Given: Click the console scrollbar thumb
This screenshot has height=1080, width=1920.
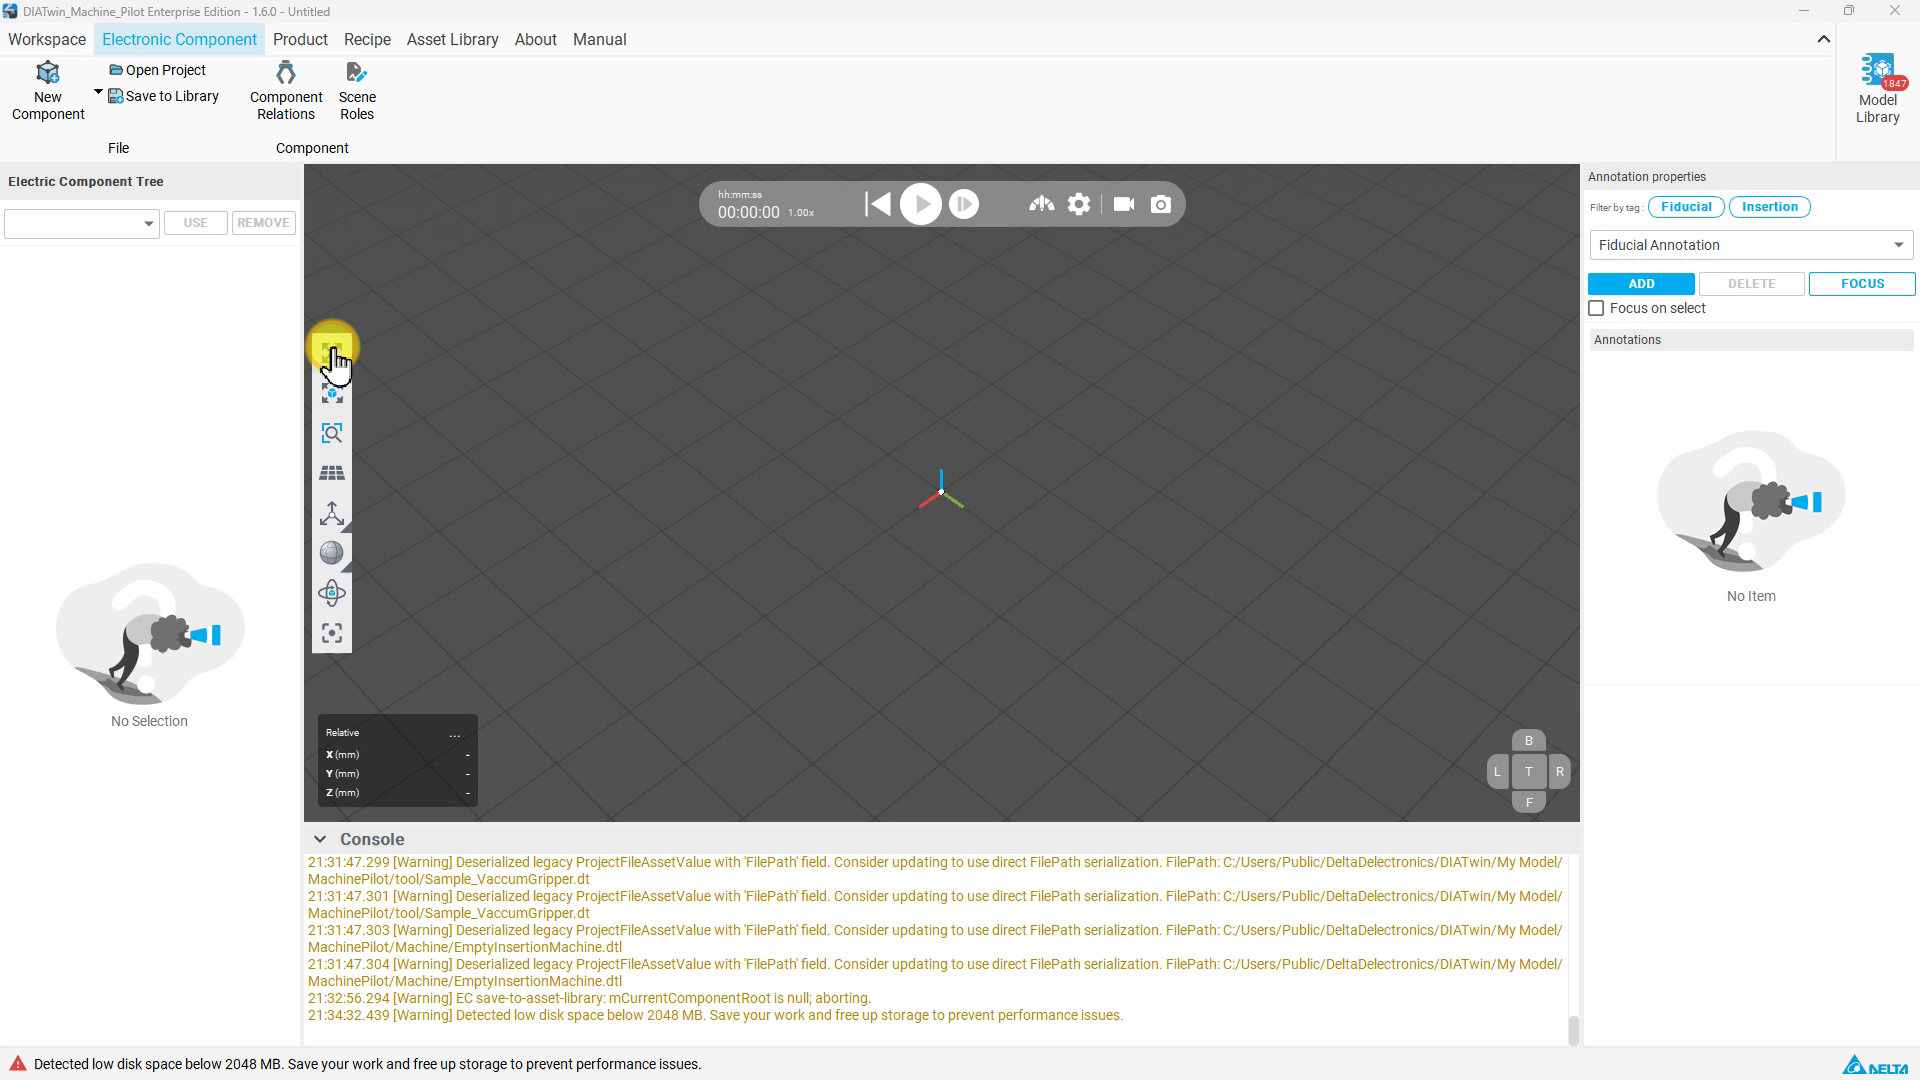Looking at the screenshot, I should (x=1573, y=1031).
